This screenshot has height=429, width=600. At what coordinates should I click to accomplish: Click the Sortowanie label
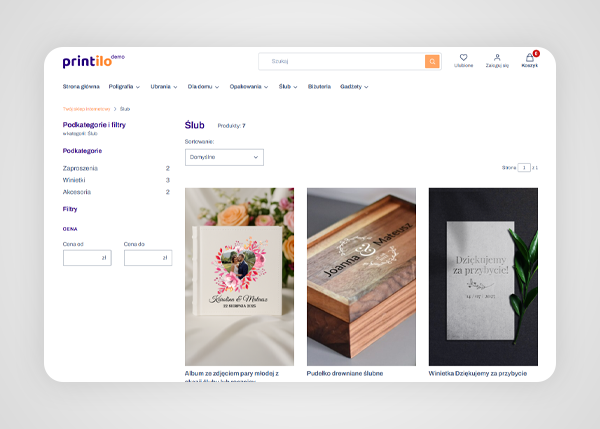click(199, 142)
